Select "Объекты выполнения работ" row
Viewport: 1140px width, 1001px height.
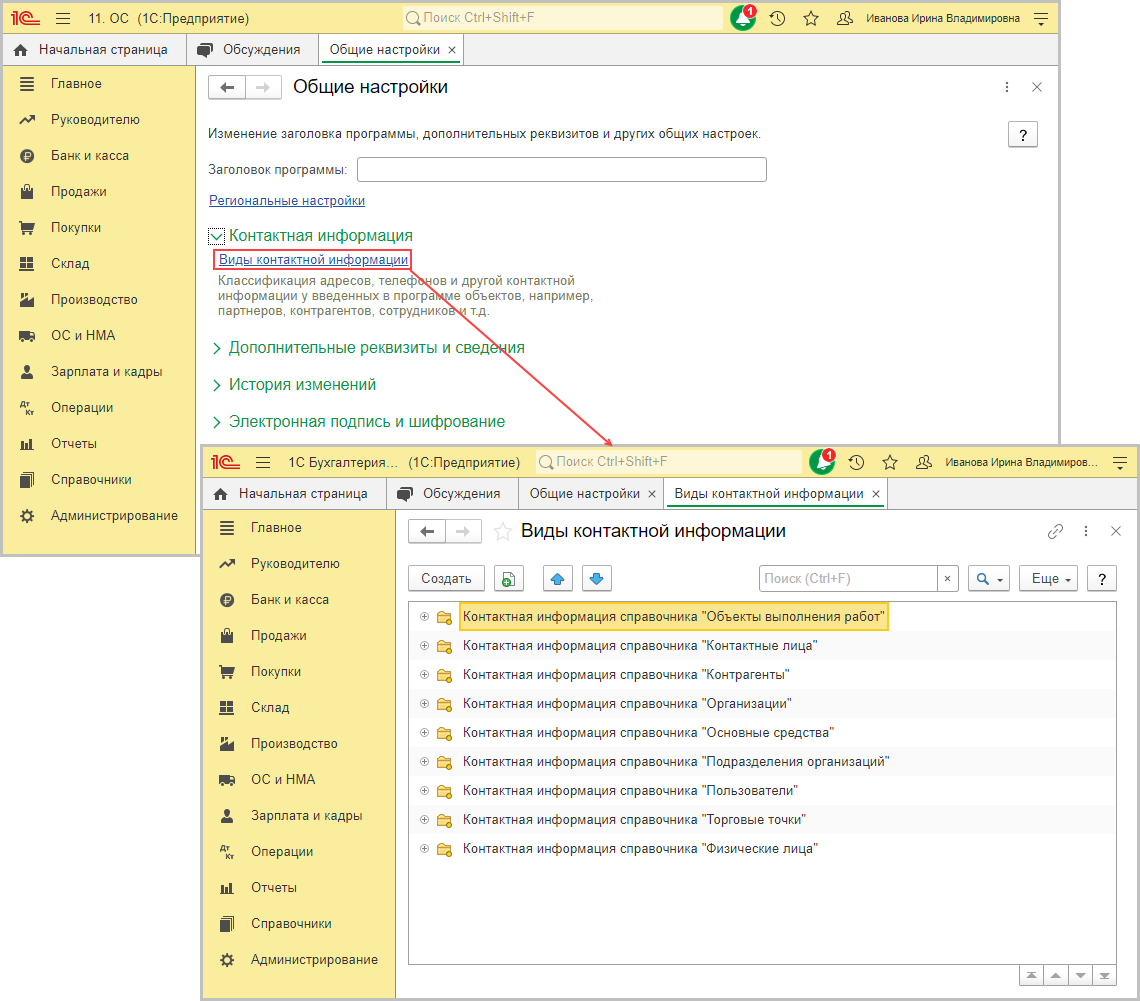click(x=762, y=616)
